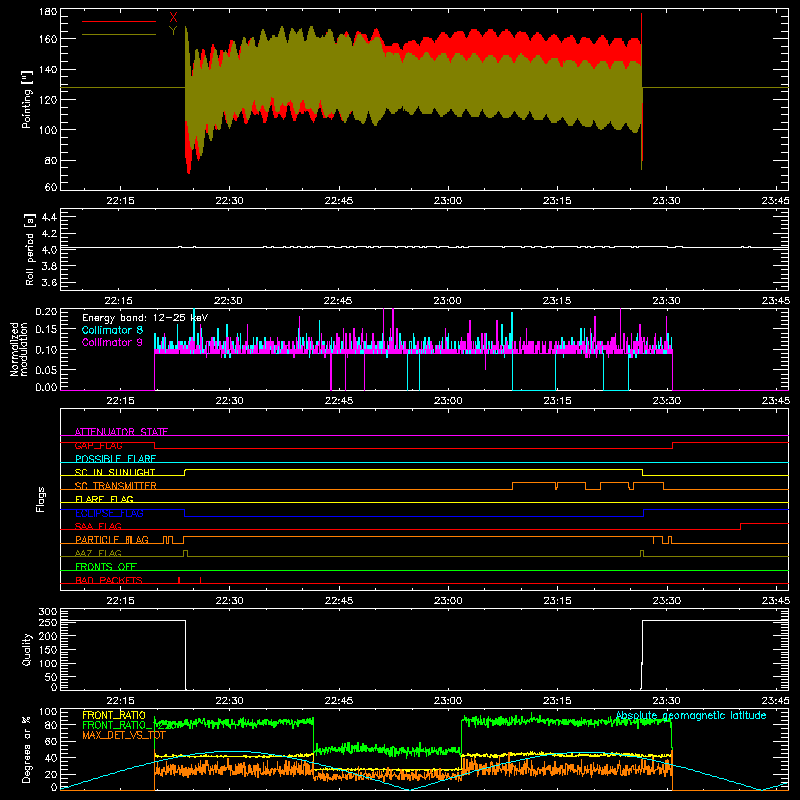
Task: Click the SC_IN_SUNLIGHT flag label
Action: tap(115, 472)
